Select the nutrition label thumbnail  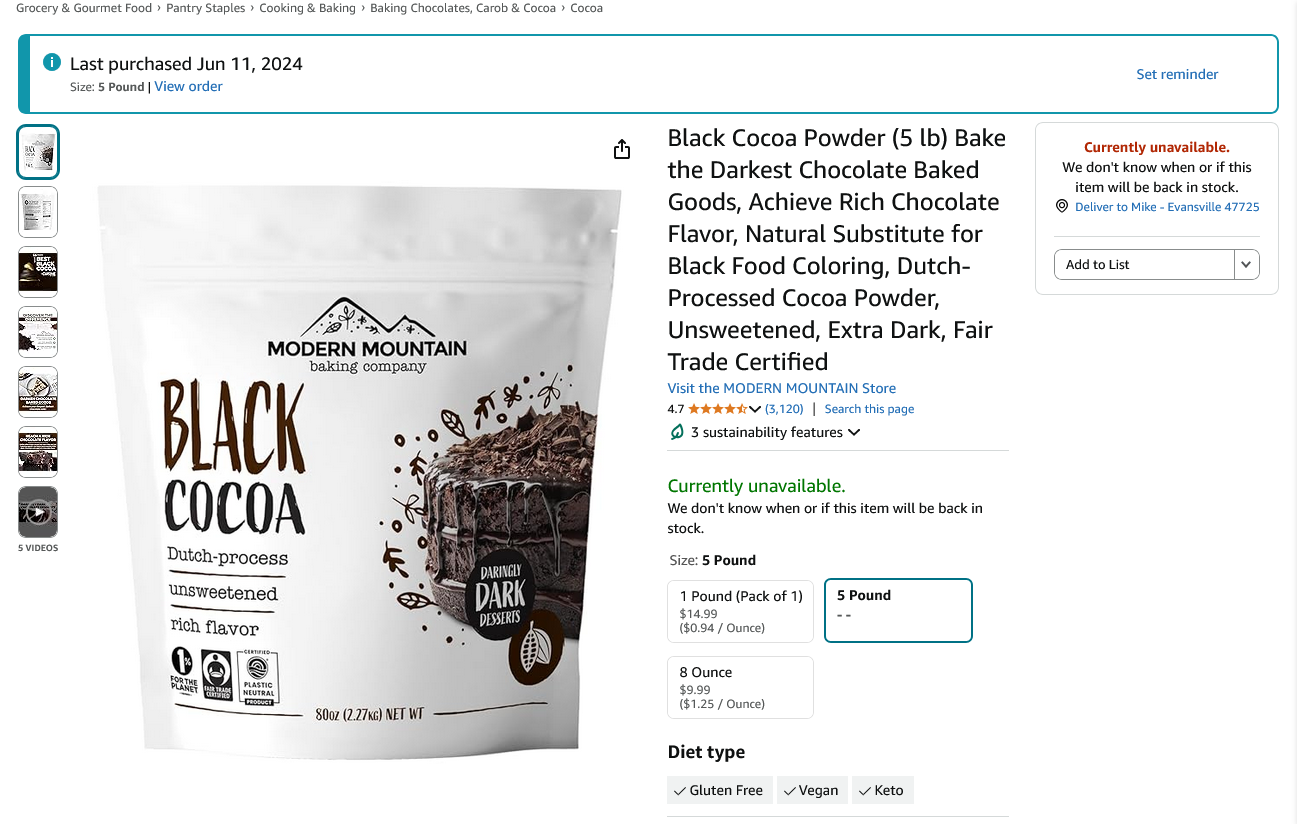point(38,212)
